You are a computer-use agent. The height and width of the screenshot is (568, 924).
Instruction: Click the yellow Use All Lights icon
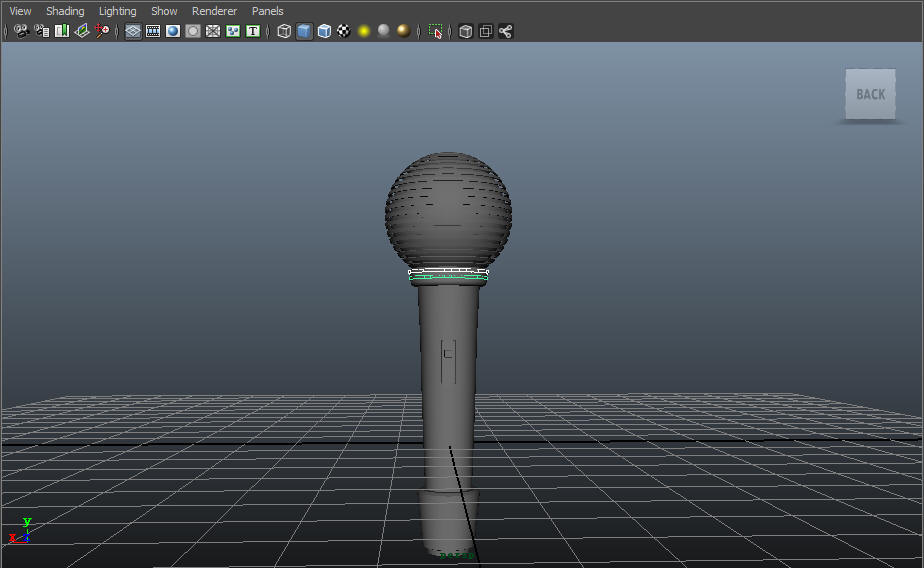pyautogui.click(x=364, y=31)
